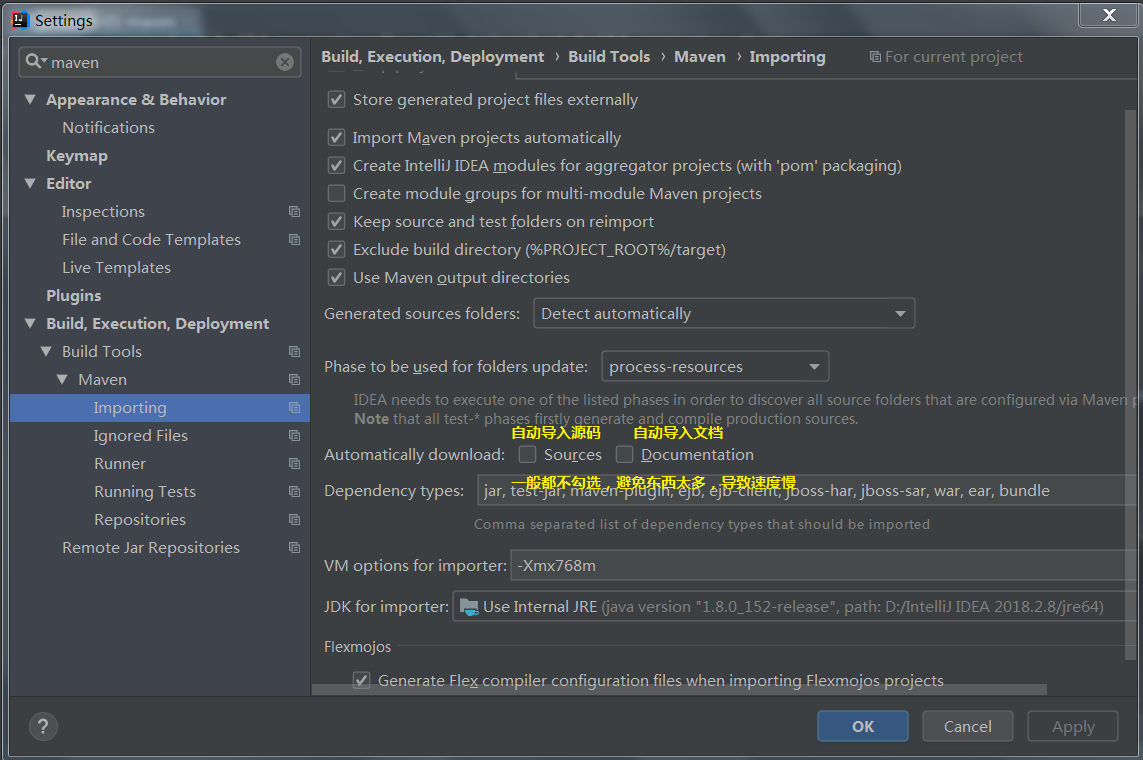Click project-level icon beside Running Tests

tap(294, 492)
